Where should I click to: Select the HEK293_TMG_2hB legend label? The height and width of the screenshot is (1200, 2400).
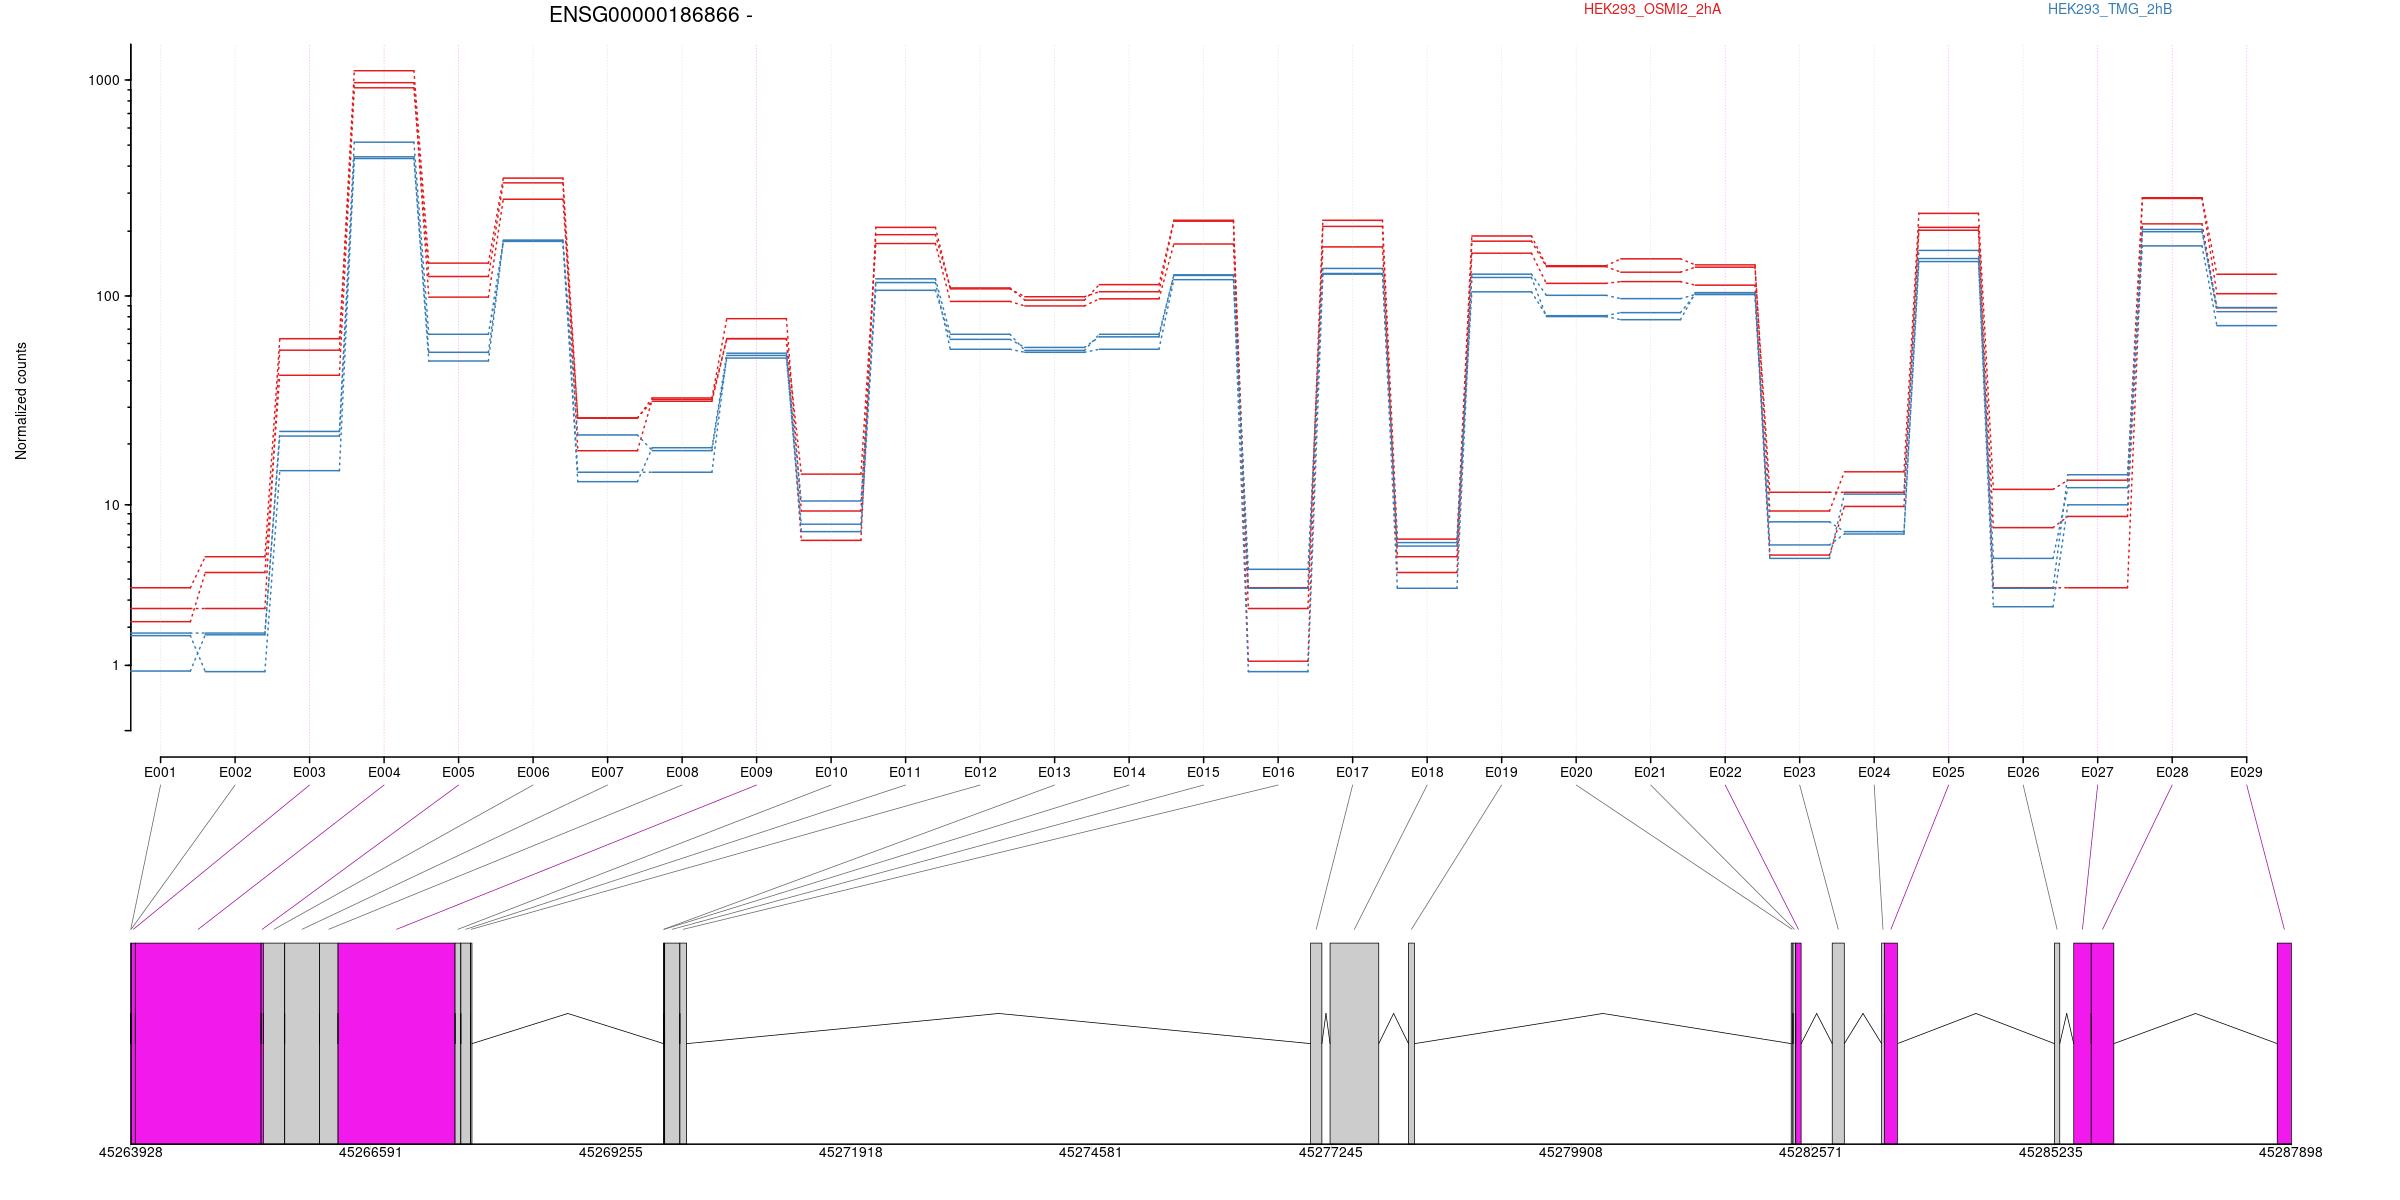pyautogui.click(x=2110, y=9)
